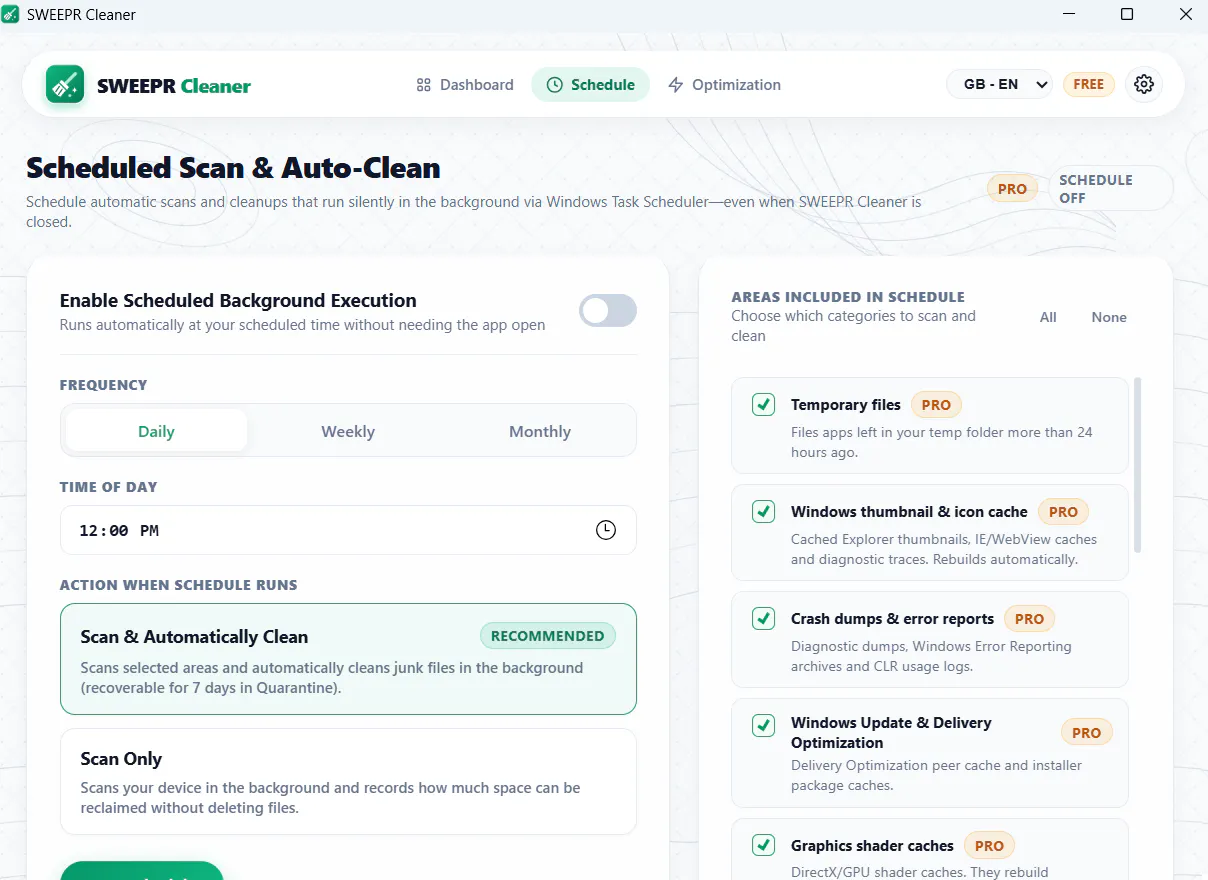Select Daily frequency
Screen dimensions: 1208x880
[x=156, y=431]
